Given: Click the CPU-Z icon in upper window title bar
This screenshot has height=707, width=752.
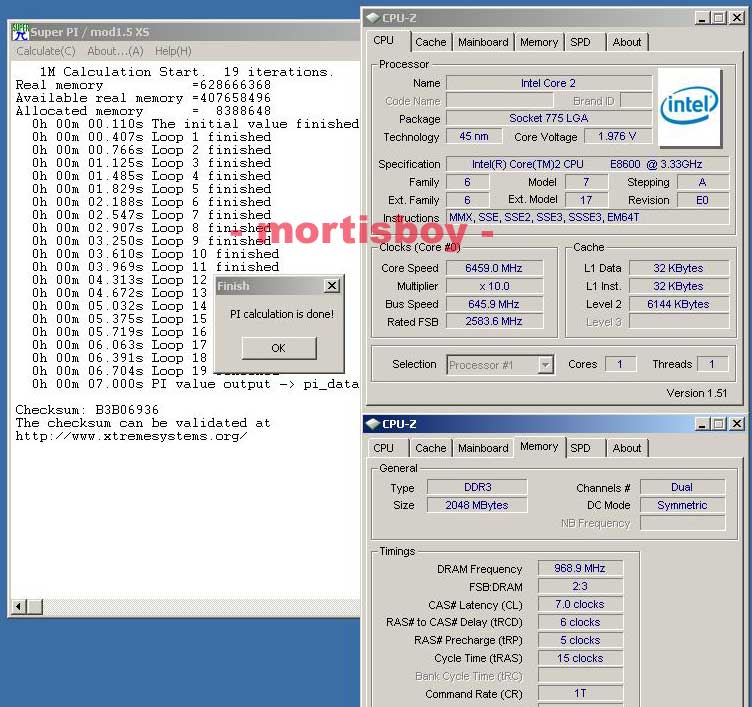Looking at the screenshot, I should (373, 18).
